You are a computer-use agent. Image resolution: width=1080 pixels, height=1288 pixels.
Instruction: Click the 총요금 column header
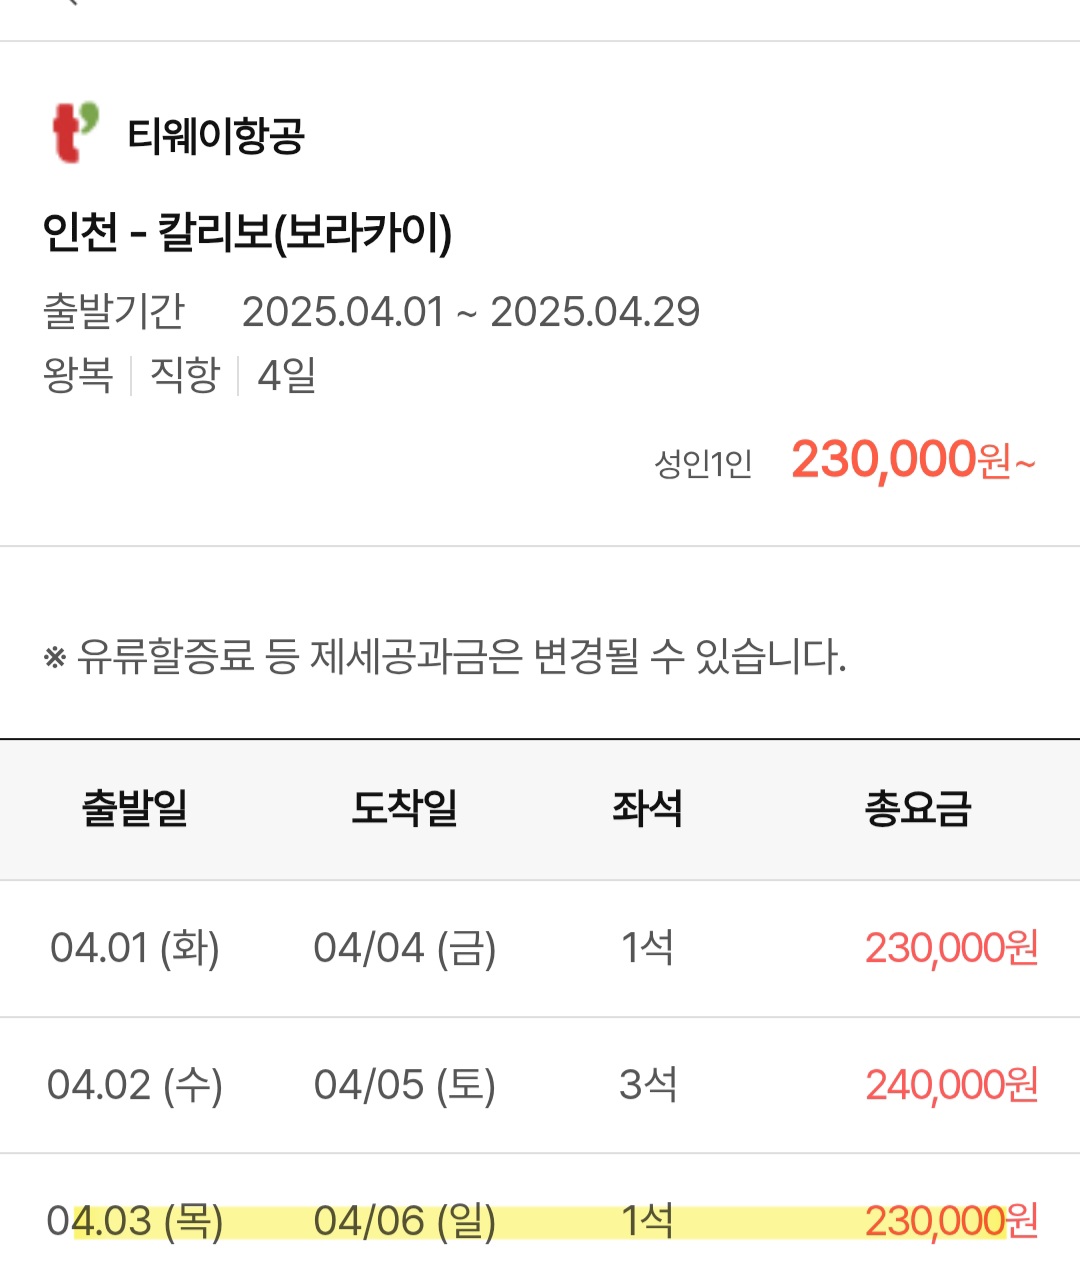point(918,808)
